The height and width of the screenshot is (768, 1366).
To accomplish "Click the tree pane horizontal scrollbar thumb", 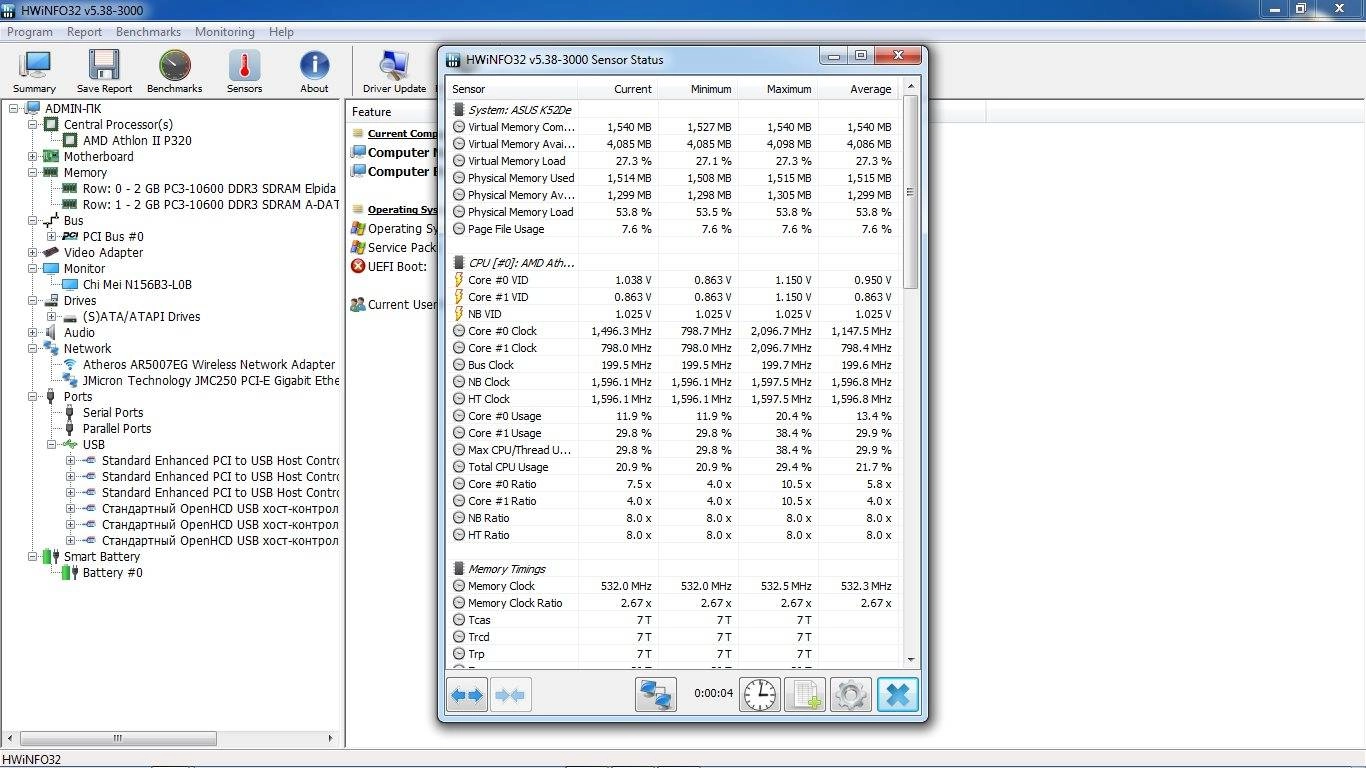I will (118, 739).
